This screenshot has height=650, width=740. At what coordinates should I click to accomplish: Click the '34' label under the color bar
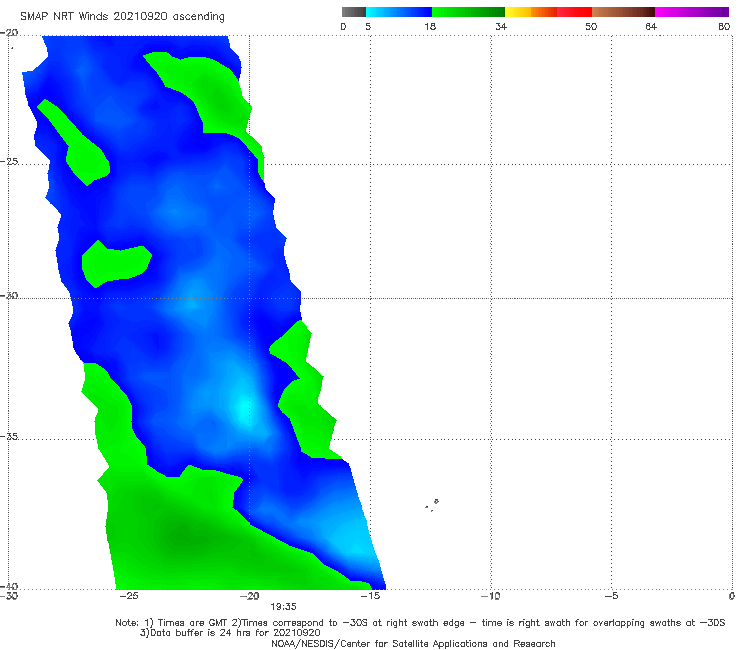point(501,27)
